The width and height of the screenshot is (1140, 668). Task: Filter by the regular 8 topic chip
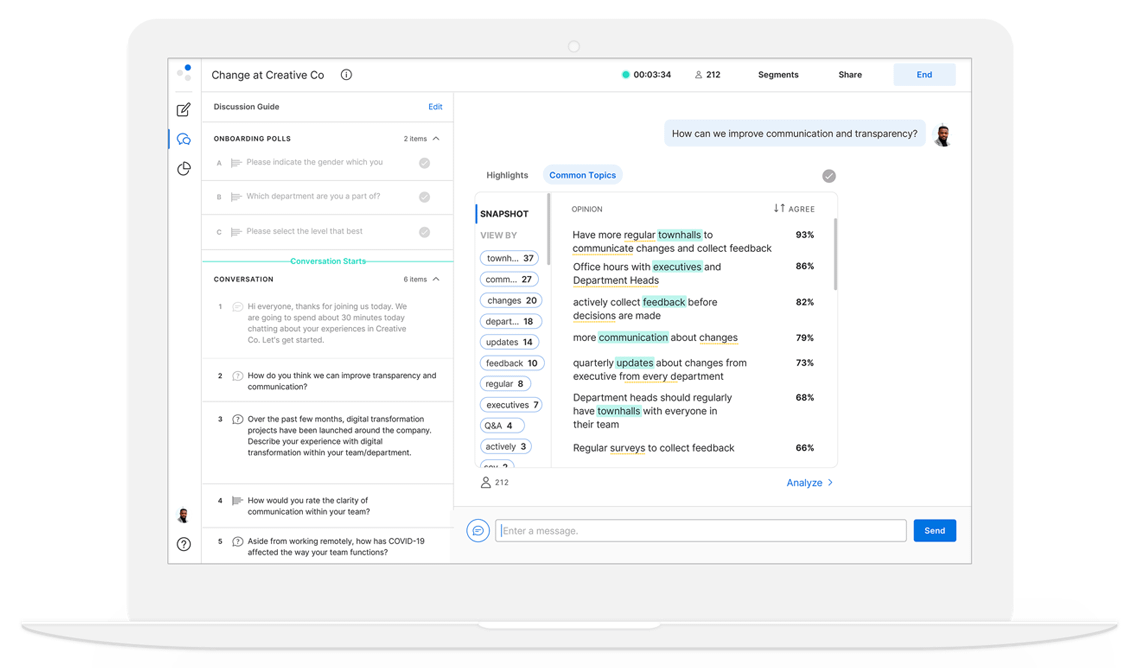pyautogui.click(x=505, y=384)
